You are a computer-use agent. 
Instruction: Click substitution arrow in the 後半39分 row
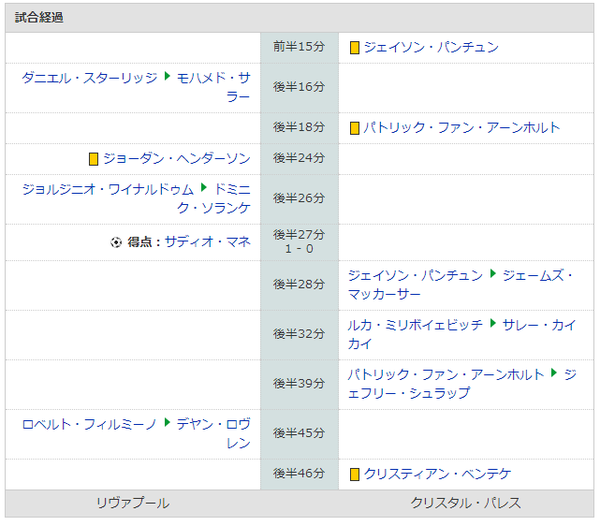pos(554,373)
